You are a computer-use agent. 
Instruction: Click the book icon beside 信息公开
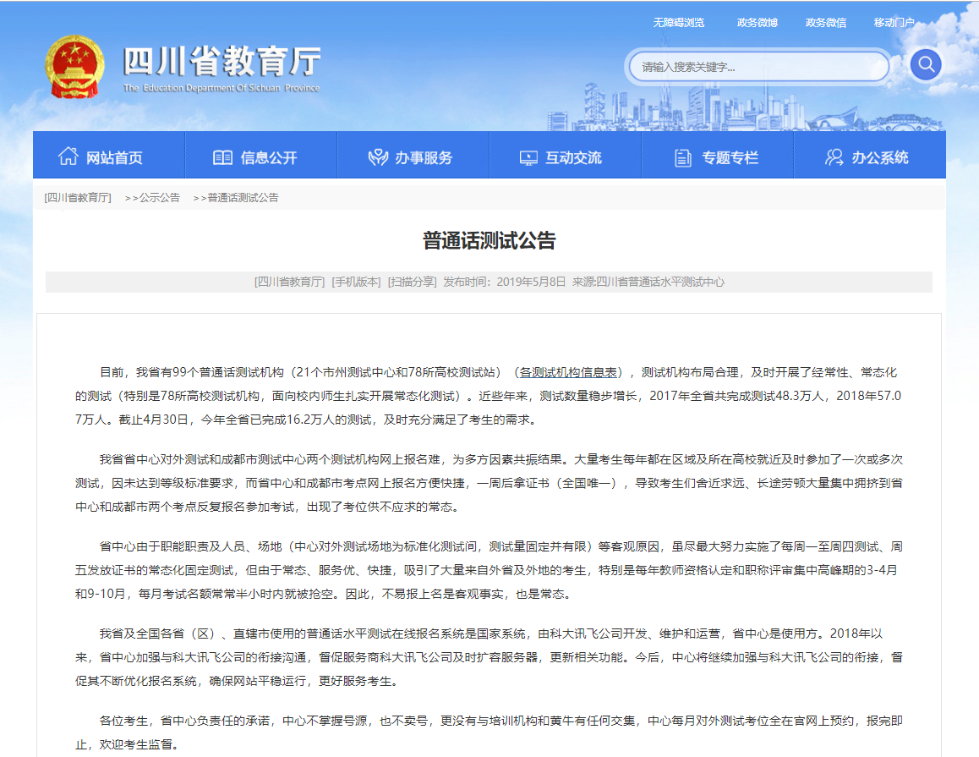pos(222,157)
